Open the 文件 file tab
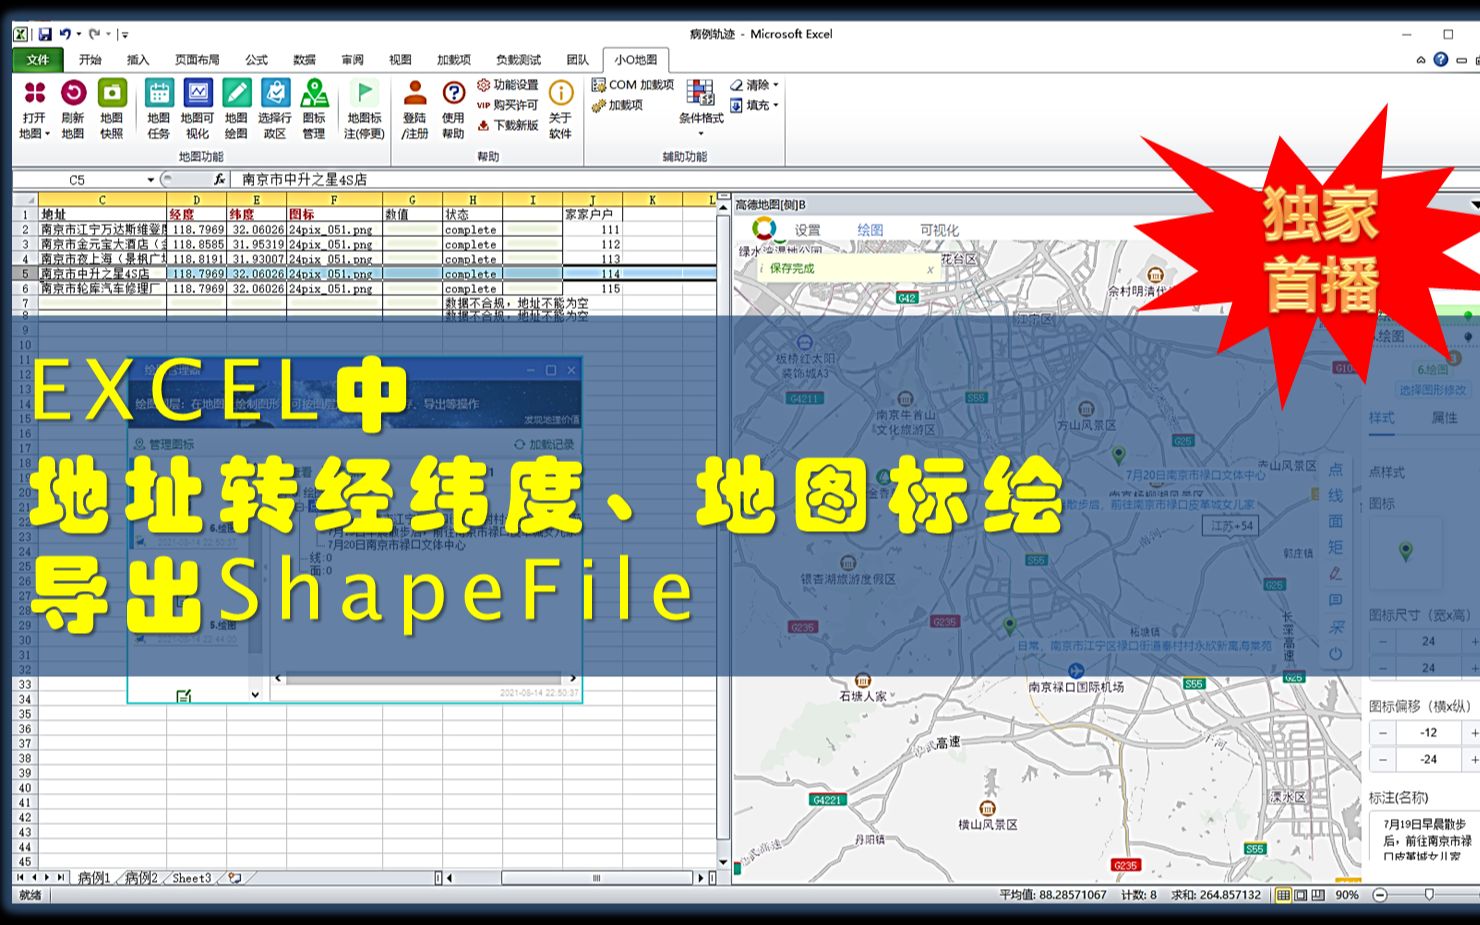 coord(38,60)
